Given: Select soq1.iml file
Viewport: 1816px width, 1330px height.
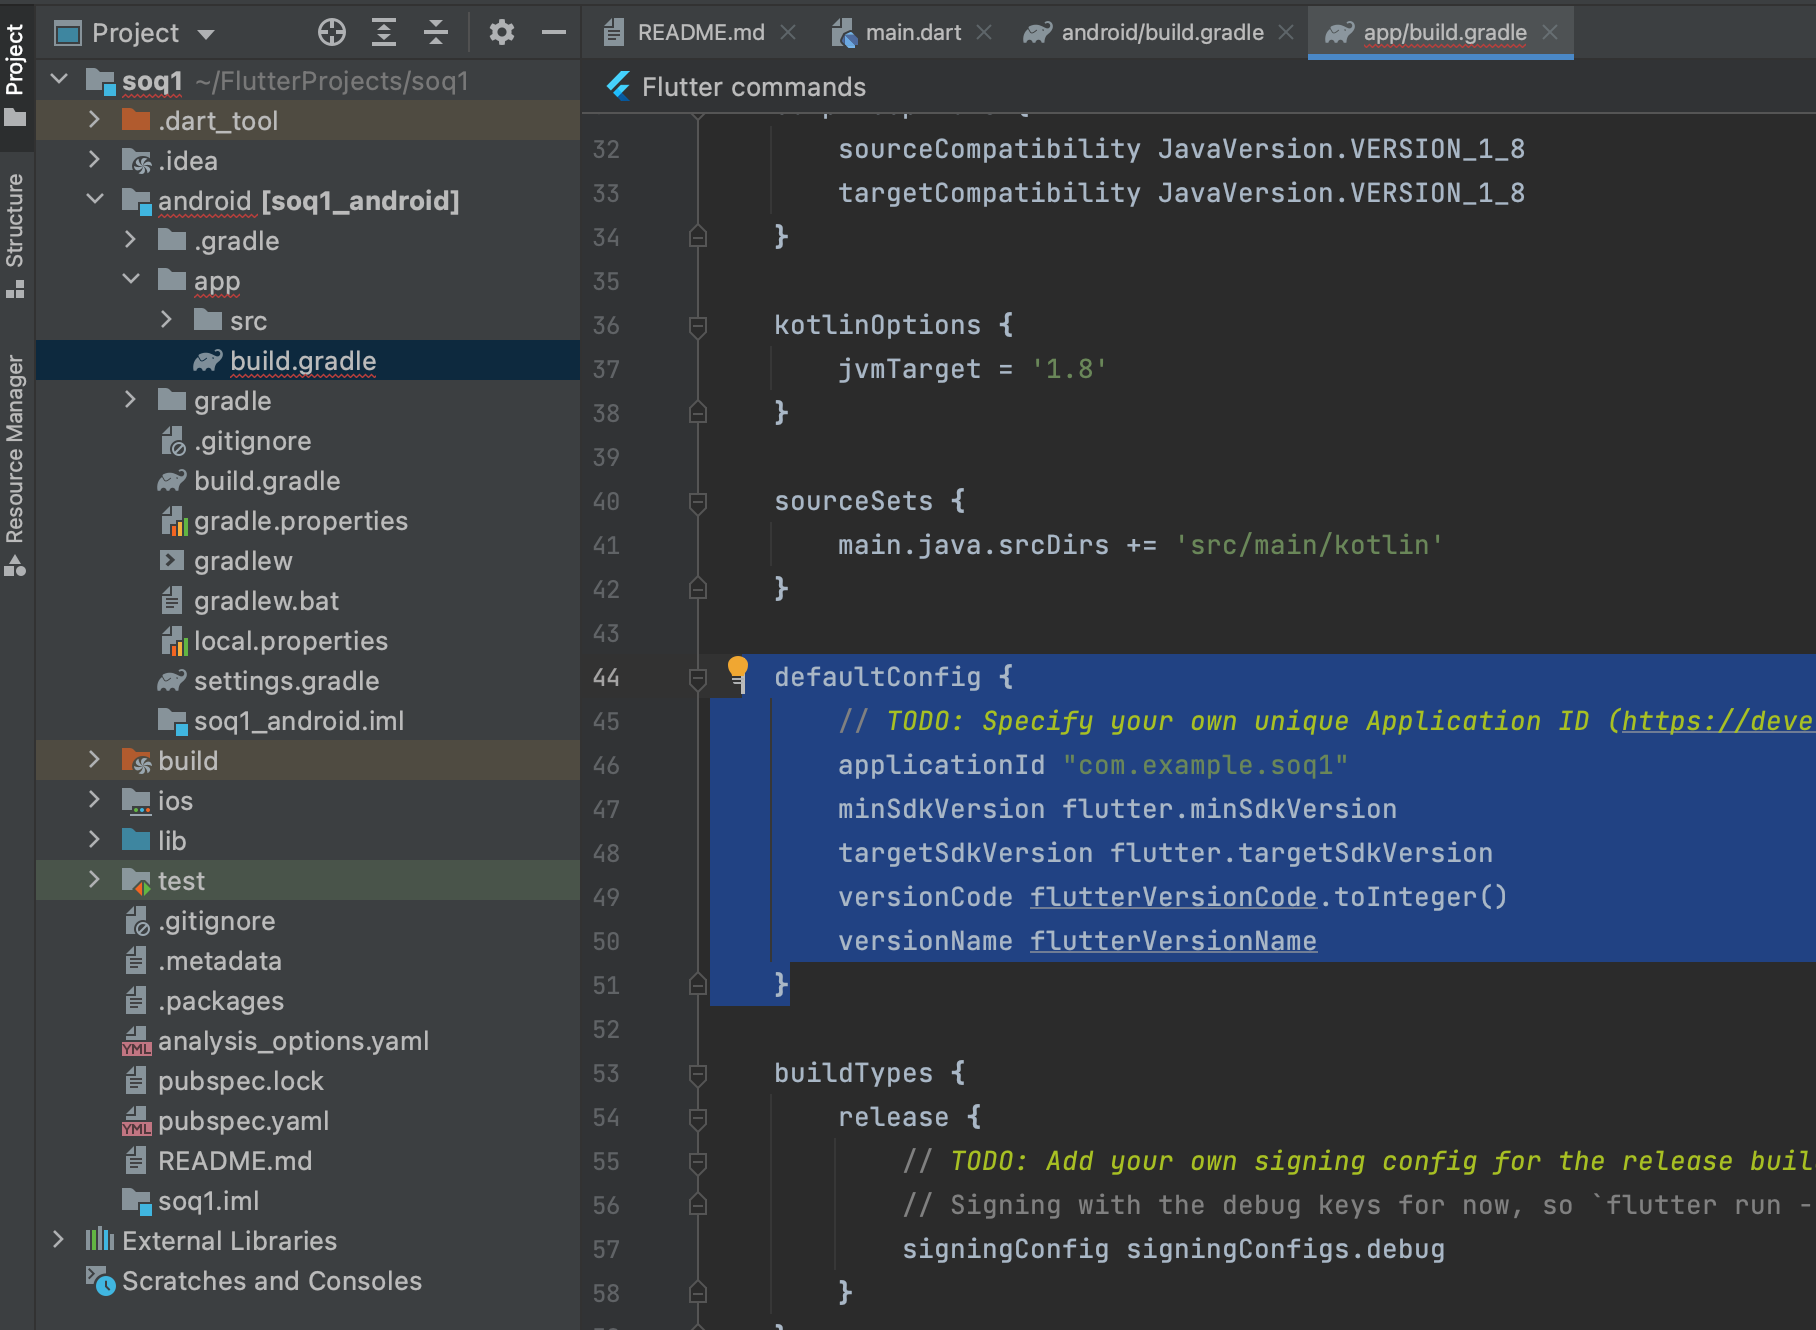Looking at the screenshot, I should (x=308, y=1200).
